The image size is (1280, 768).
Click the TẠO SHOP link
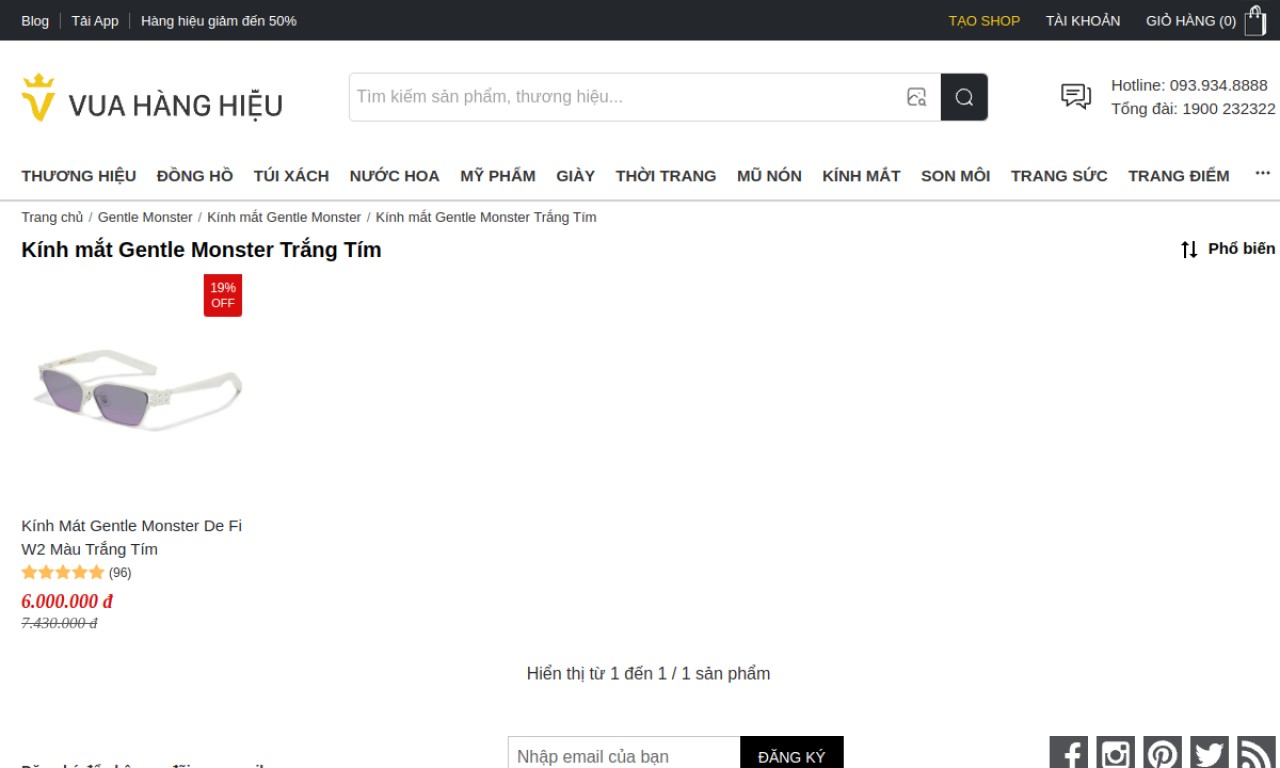pyautogui.click(x=984, y=21)
